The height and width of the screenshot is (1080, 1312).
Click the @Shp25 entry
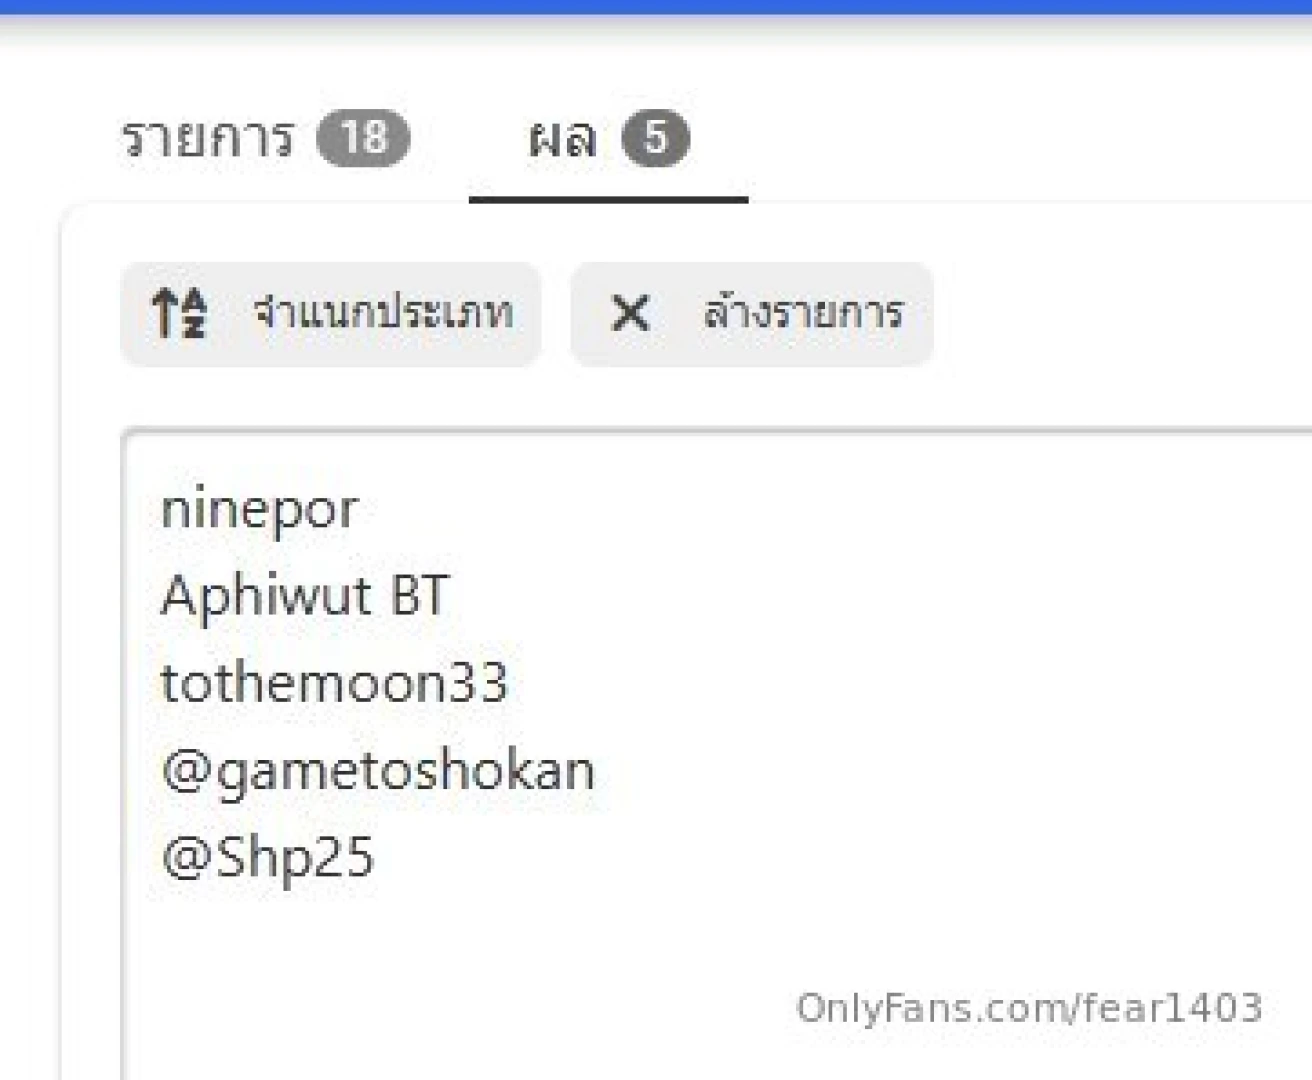coord(267,858)
